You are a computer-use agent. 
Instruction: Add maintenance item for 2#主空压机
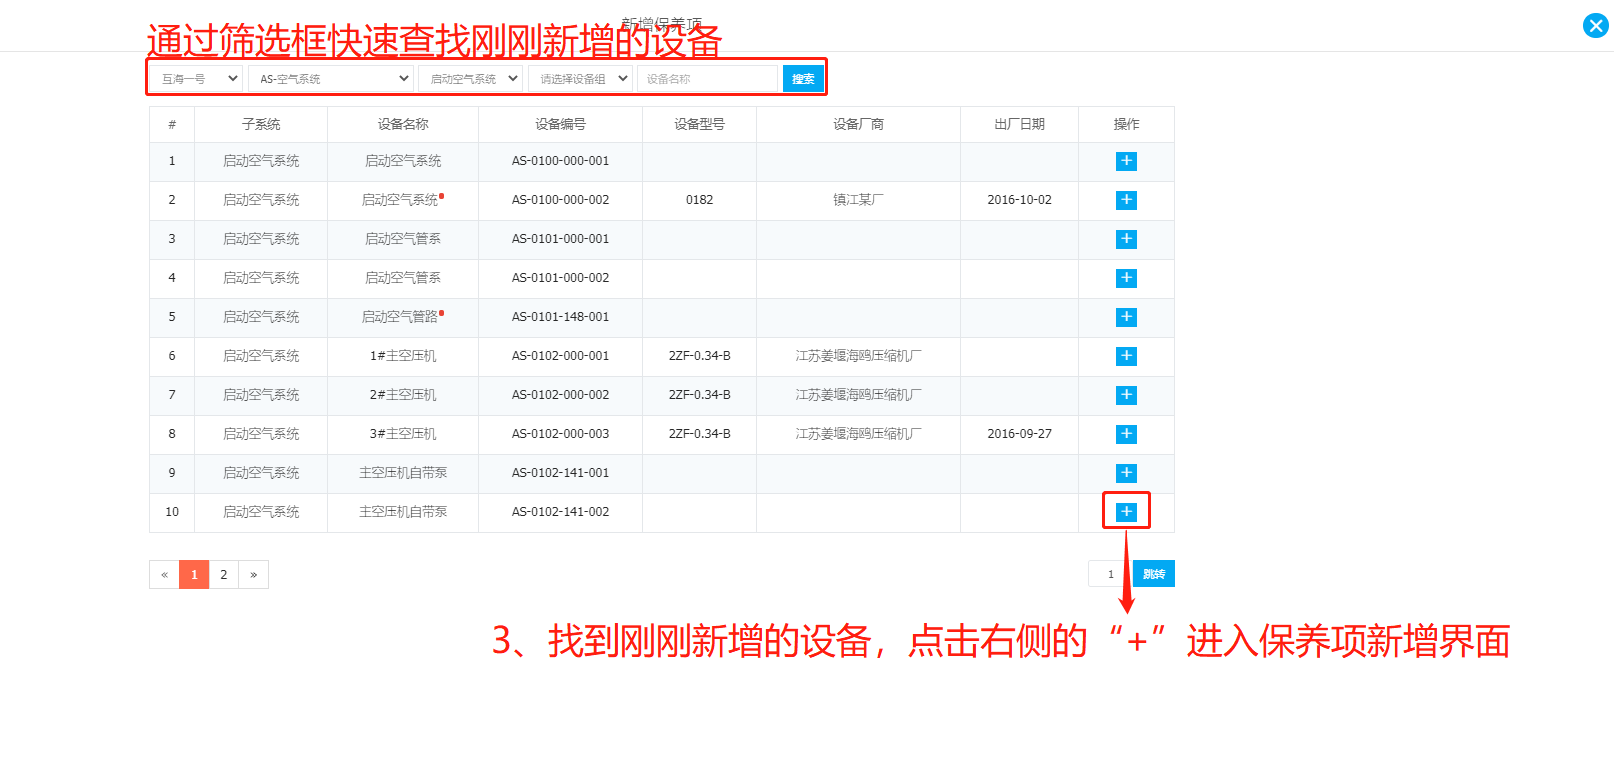coord(1126,395)
